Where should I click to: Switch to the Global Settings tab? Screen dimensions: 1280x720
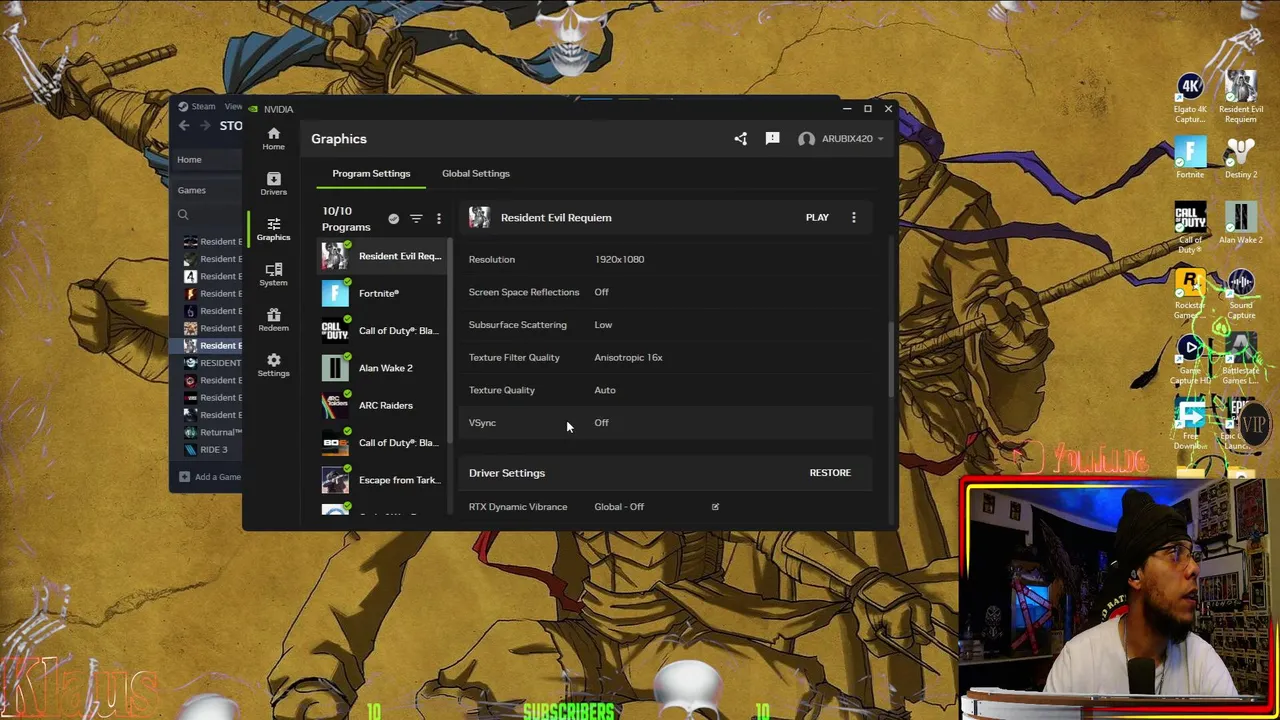[x=476, y=173]
